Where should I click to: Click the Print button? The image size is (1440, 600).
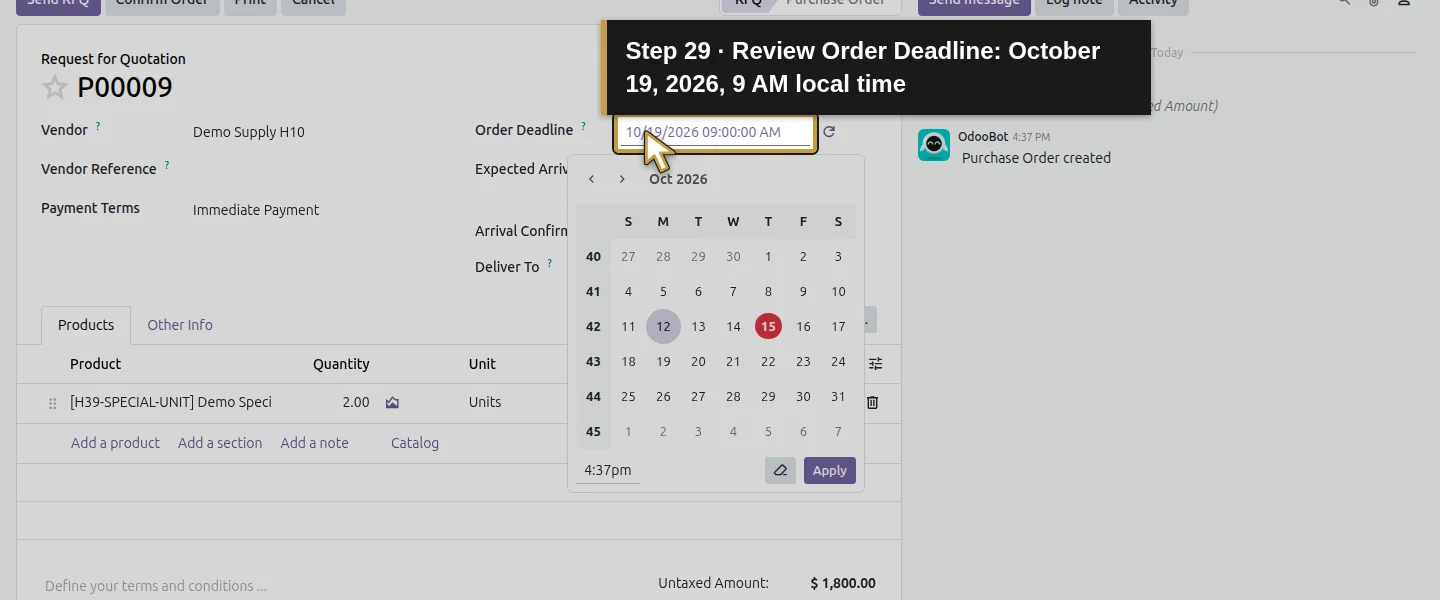tap(250, 3)
